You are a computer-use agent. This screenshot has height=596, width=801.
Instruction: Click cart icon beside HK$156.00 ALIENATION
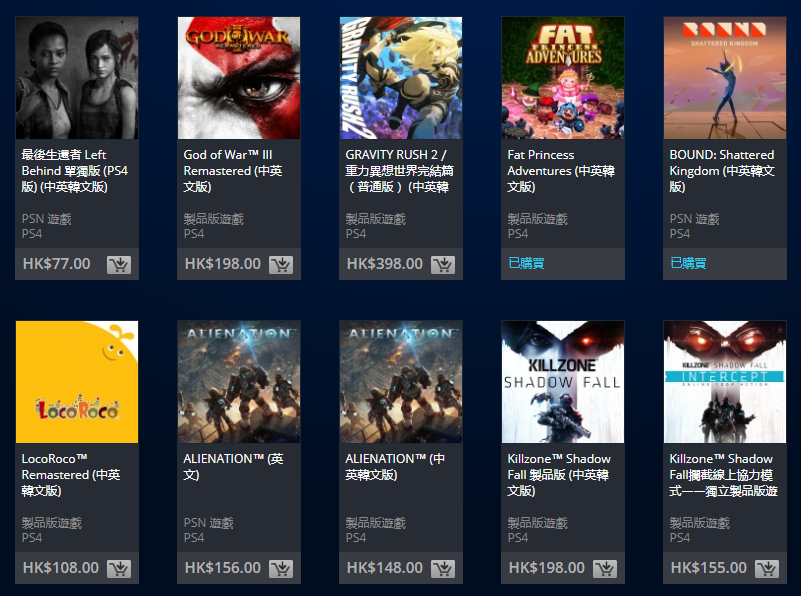point(281,568)
